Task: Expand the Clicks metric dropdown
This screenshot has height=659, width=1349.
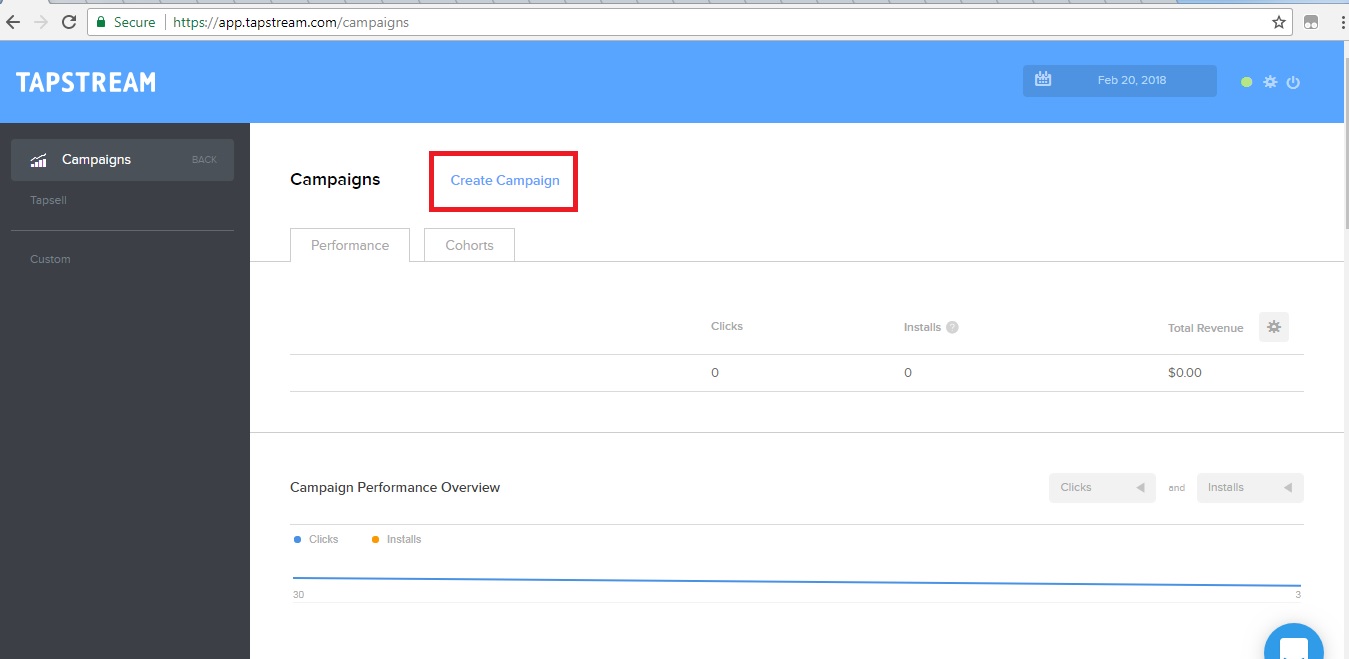Action: [x=1102, y=488]
